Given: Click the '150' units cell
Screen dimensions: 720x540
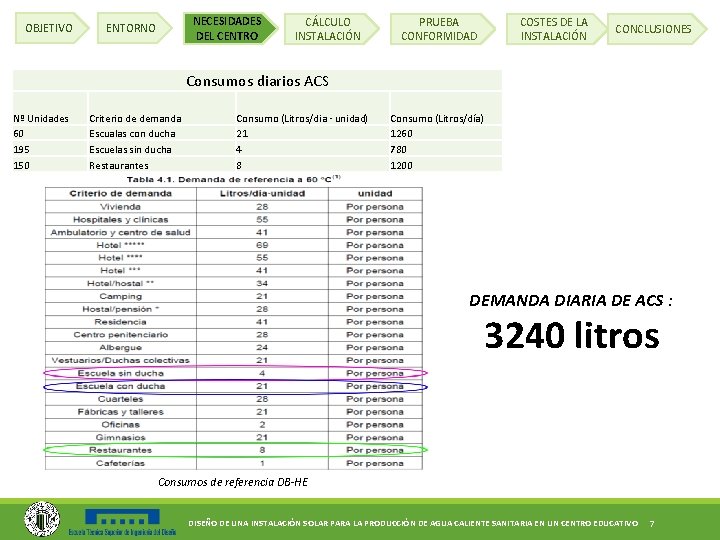Looking at the screenshot, I should pos(21,165).
